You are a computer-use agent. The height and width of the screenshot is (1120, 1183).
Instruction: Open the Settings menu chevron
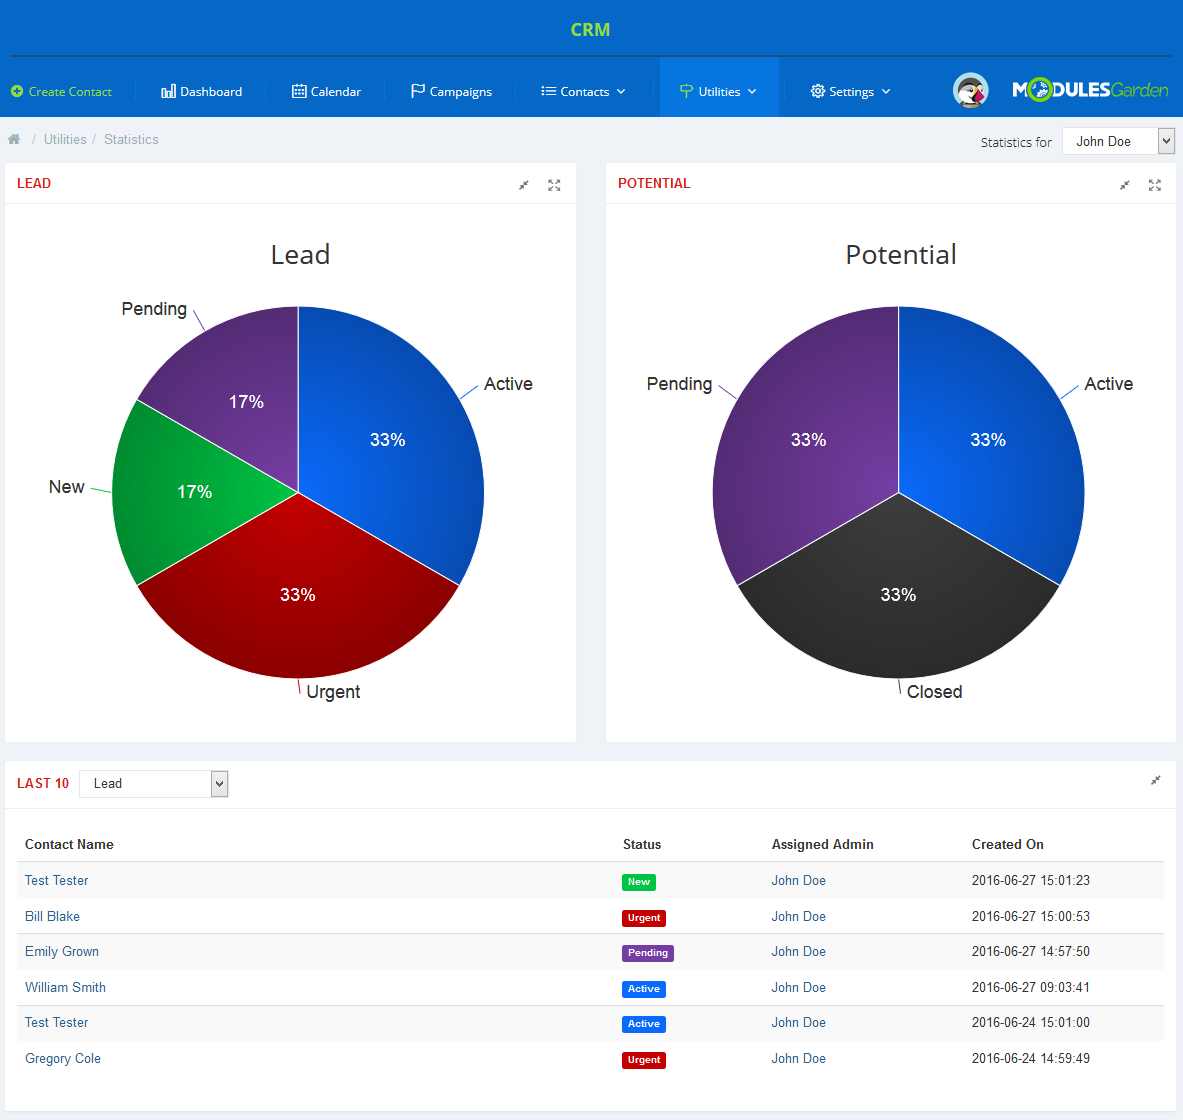[886, 91]
